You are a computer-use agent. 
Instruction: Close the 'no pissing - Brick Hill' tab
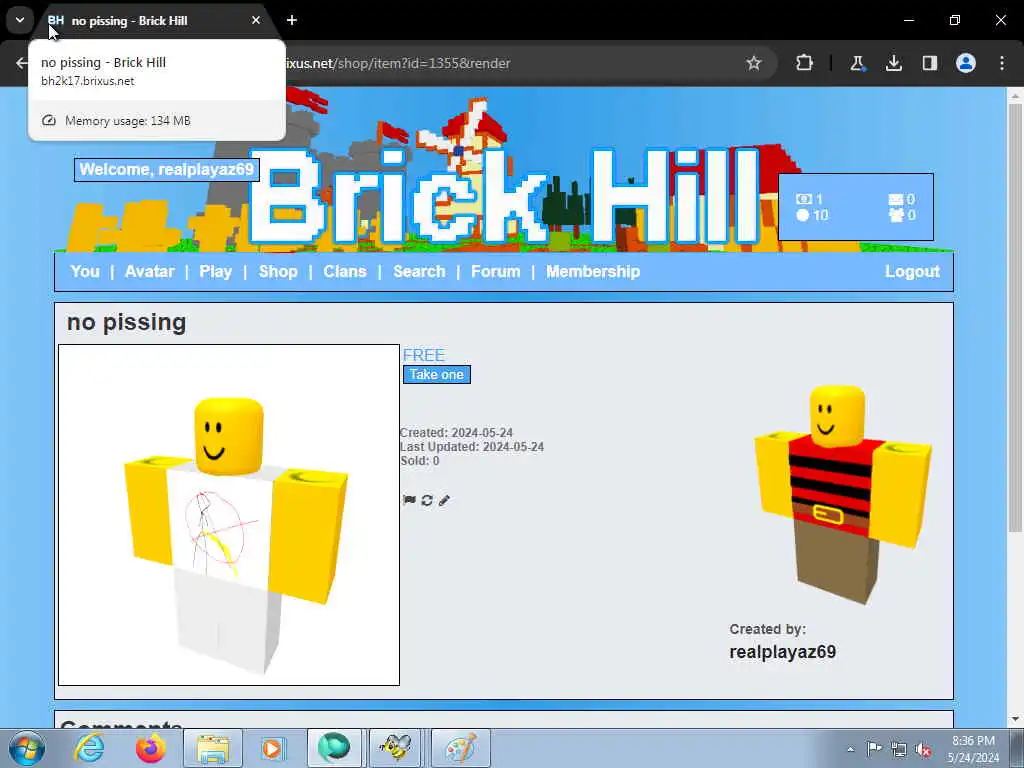(256, 20)
